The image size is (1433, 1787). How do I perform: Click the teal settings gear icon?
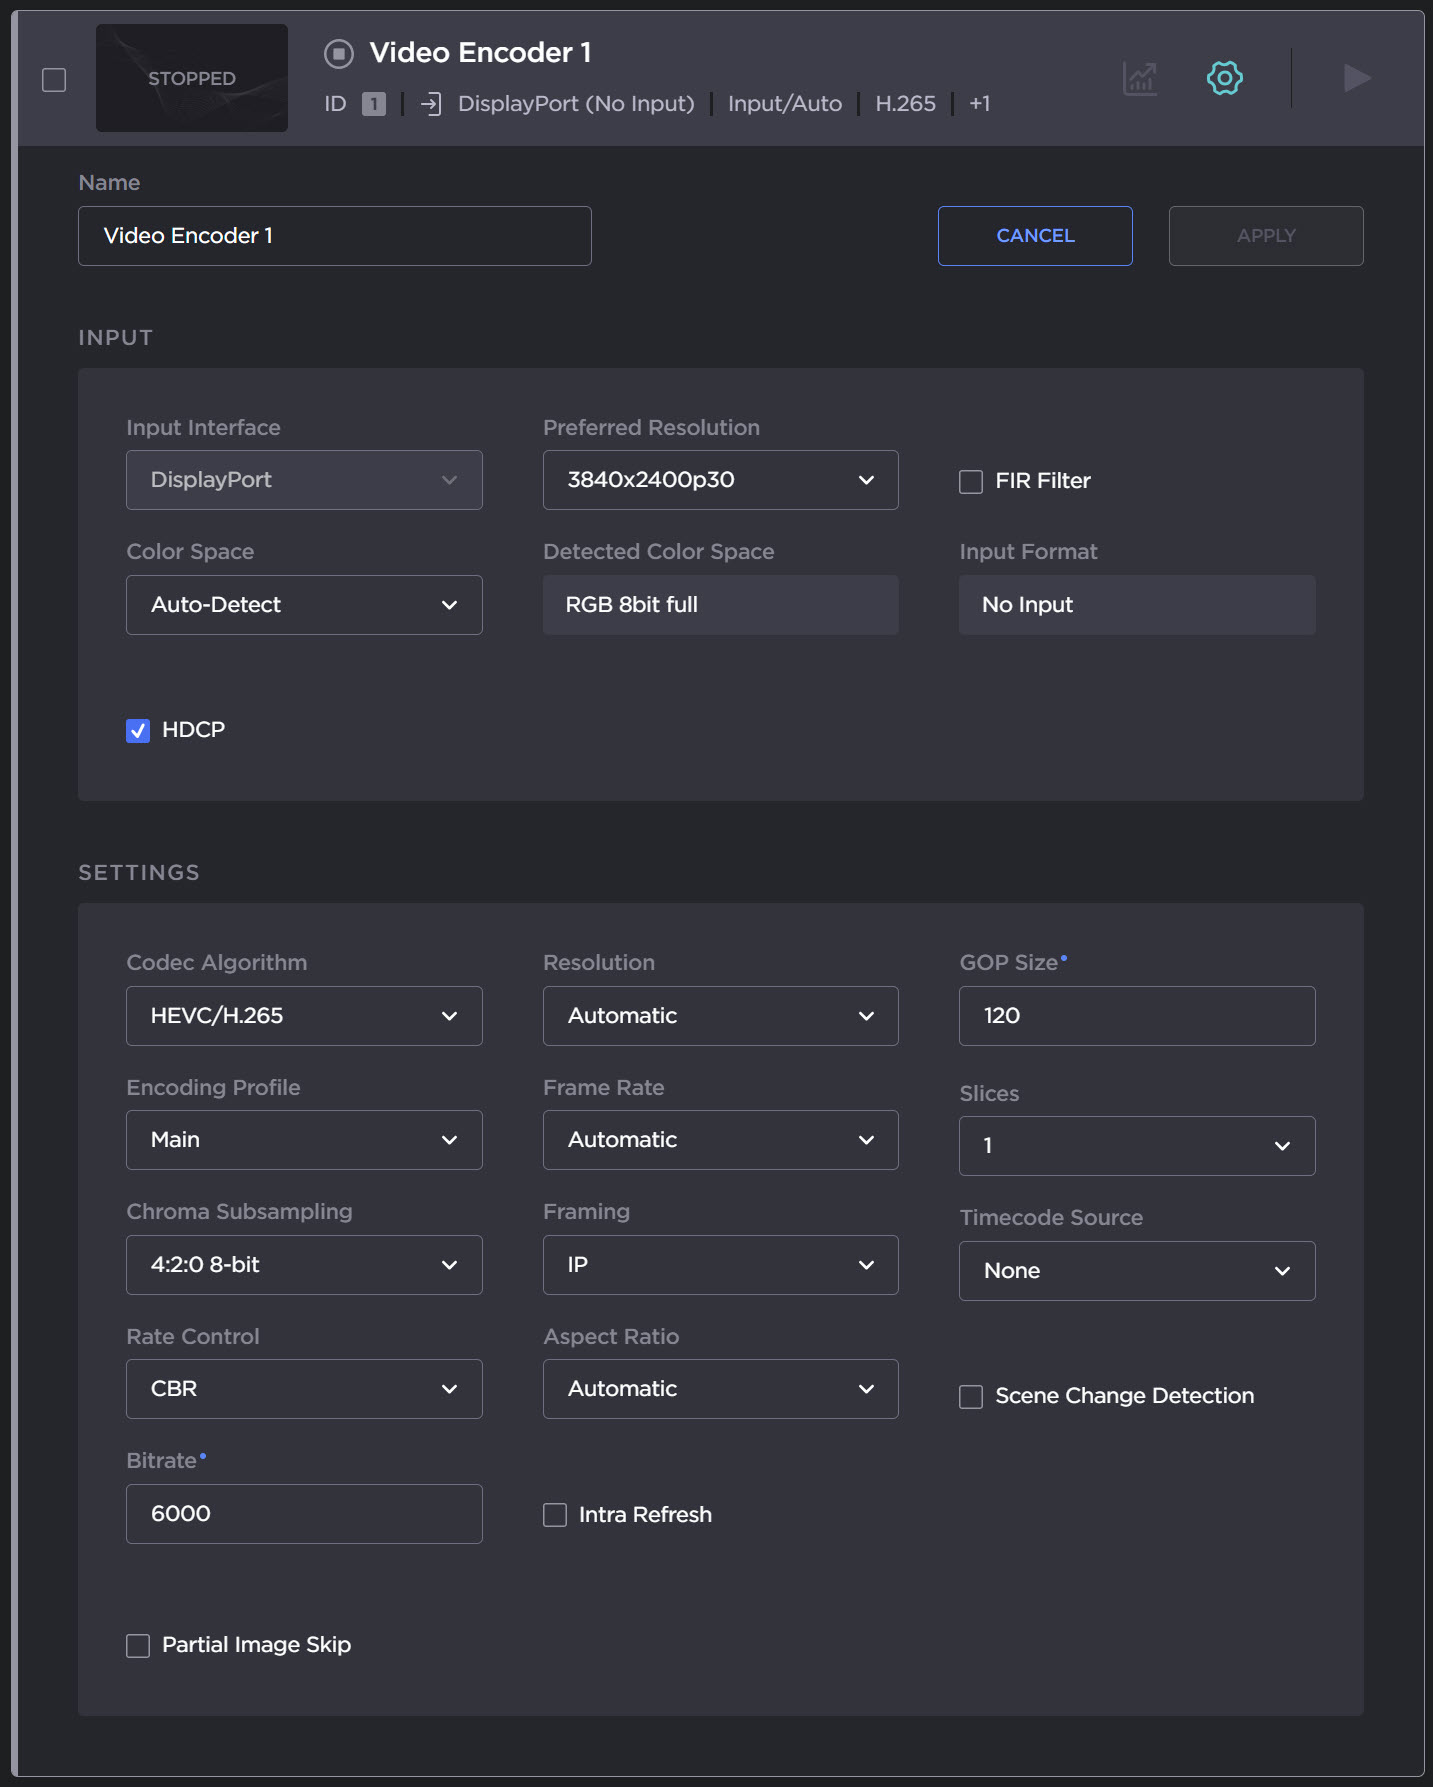coord(1224,78)
